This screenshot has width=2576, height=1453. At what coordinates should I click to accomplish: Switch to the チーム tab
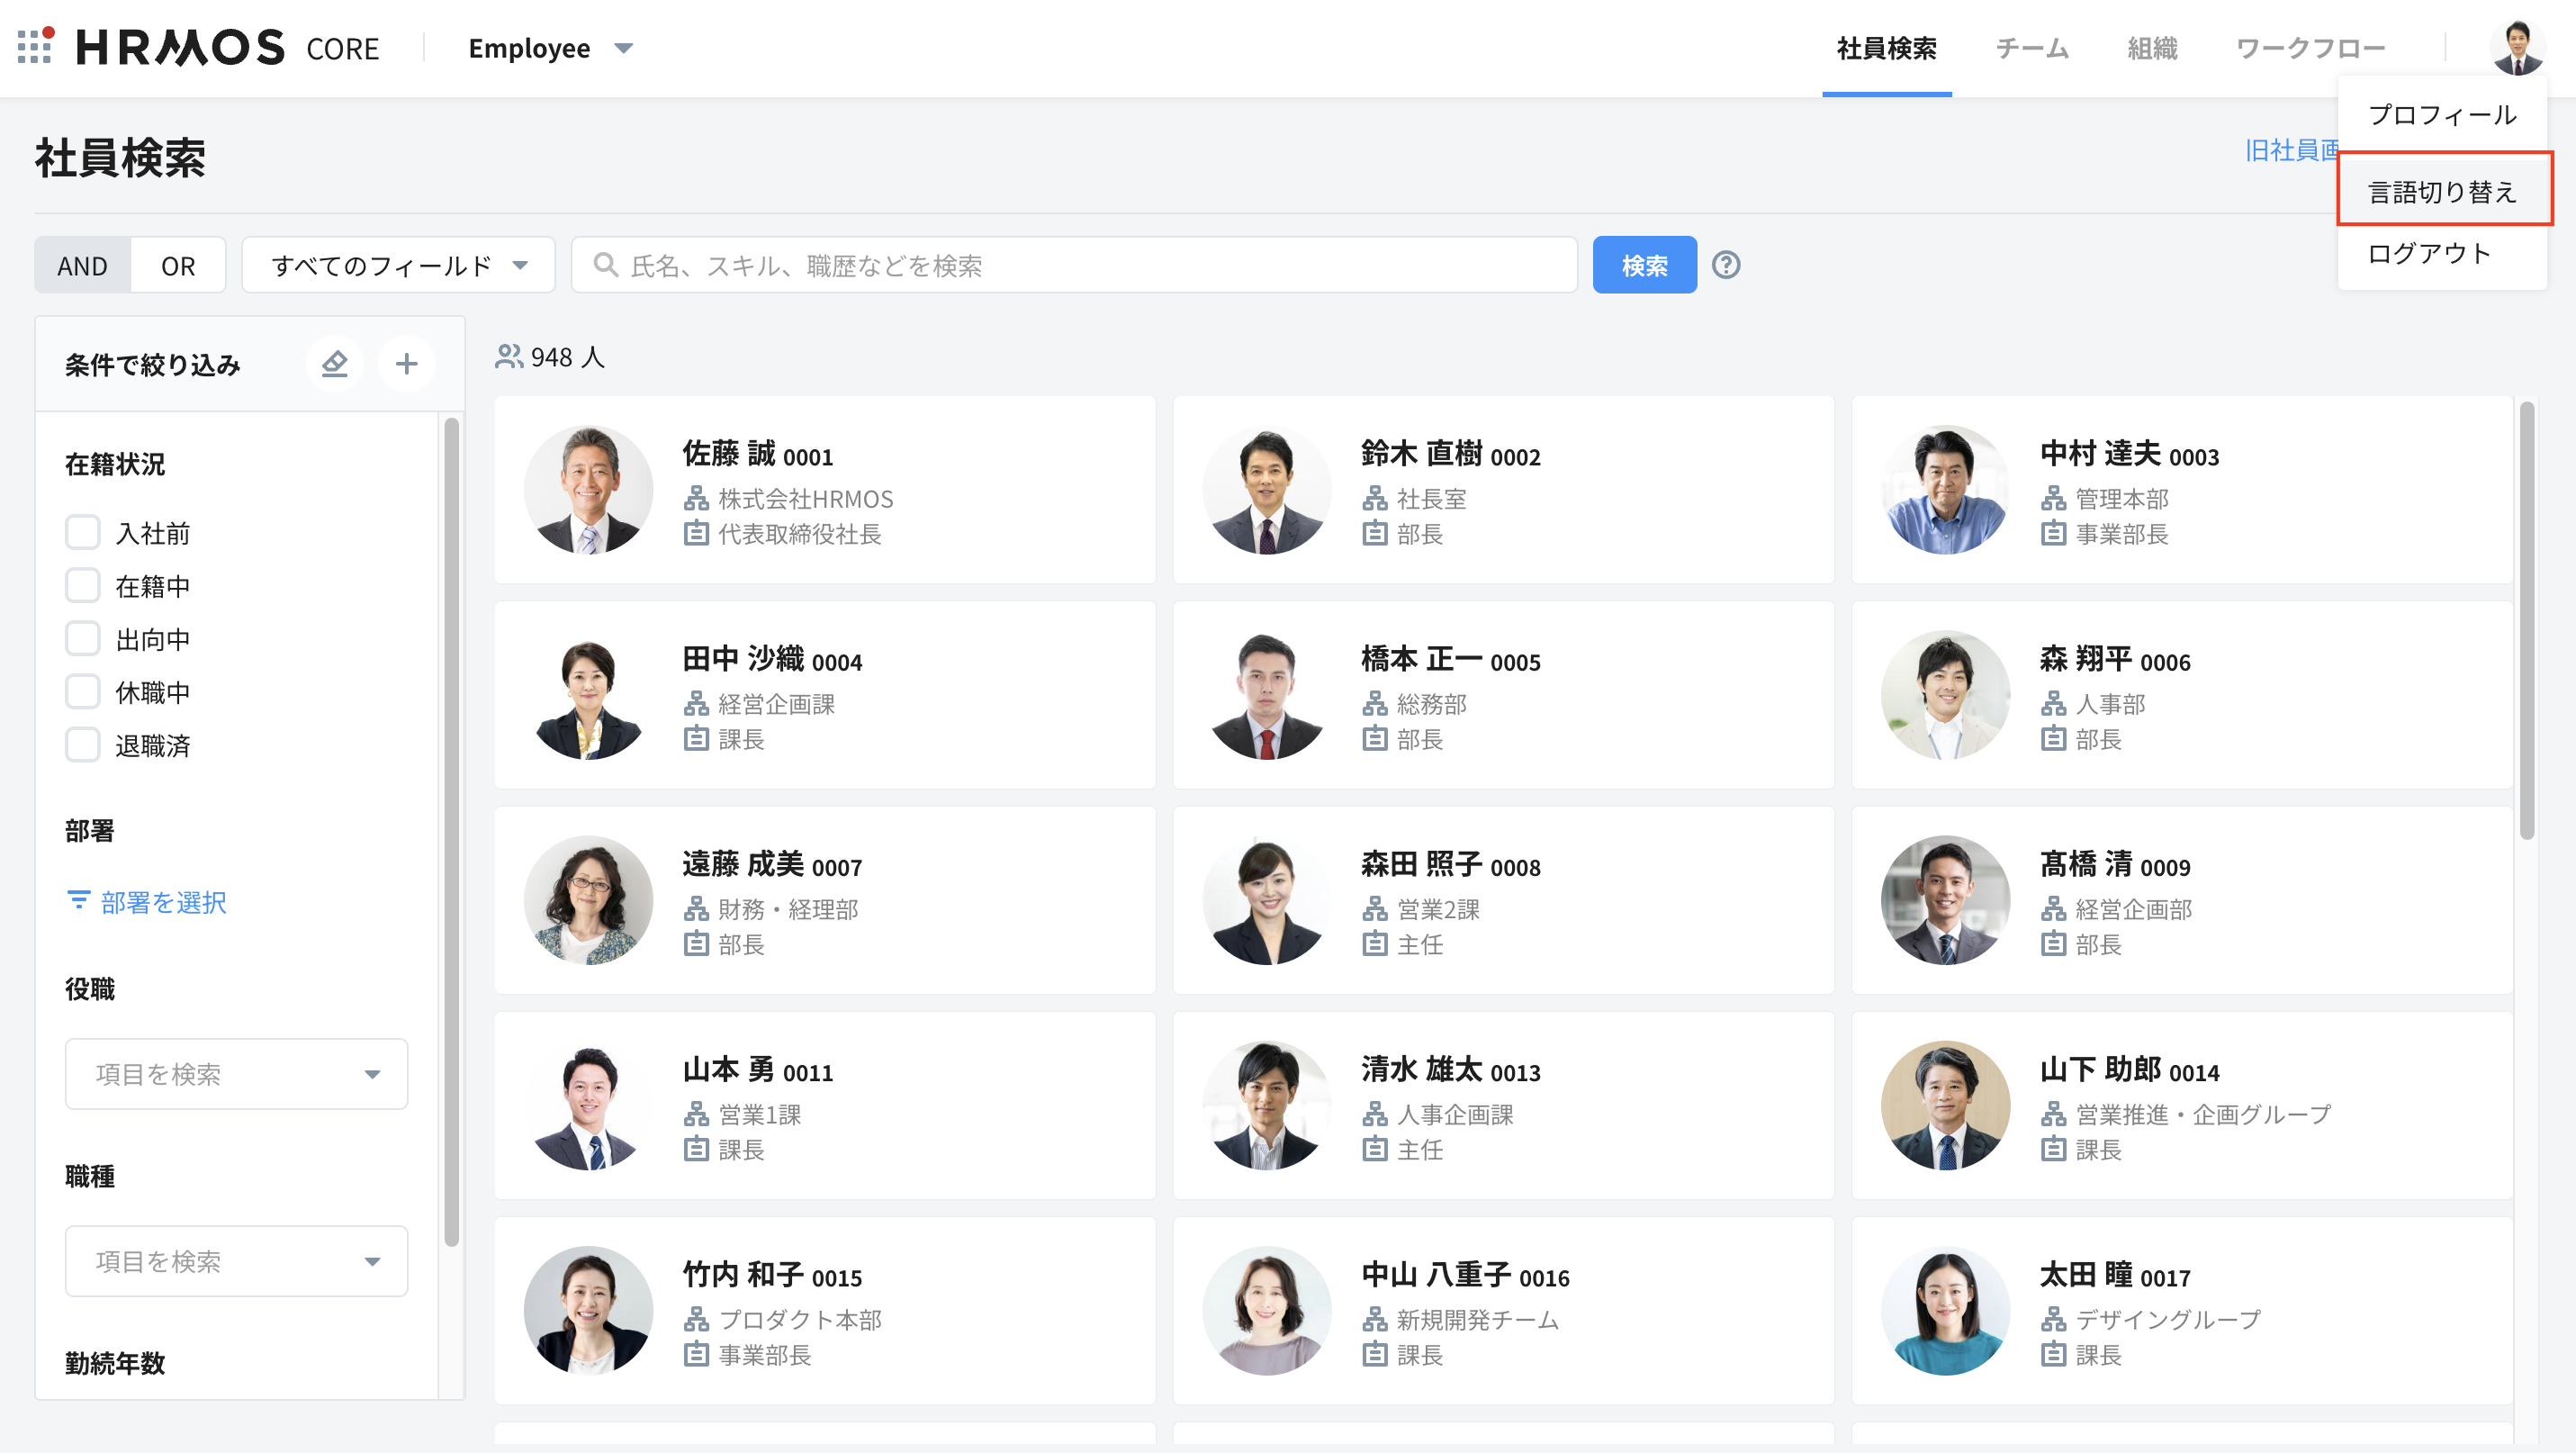pos(2031,48)
